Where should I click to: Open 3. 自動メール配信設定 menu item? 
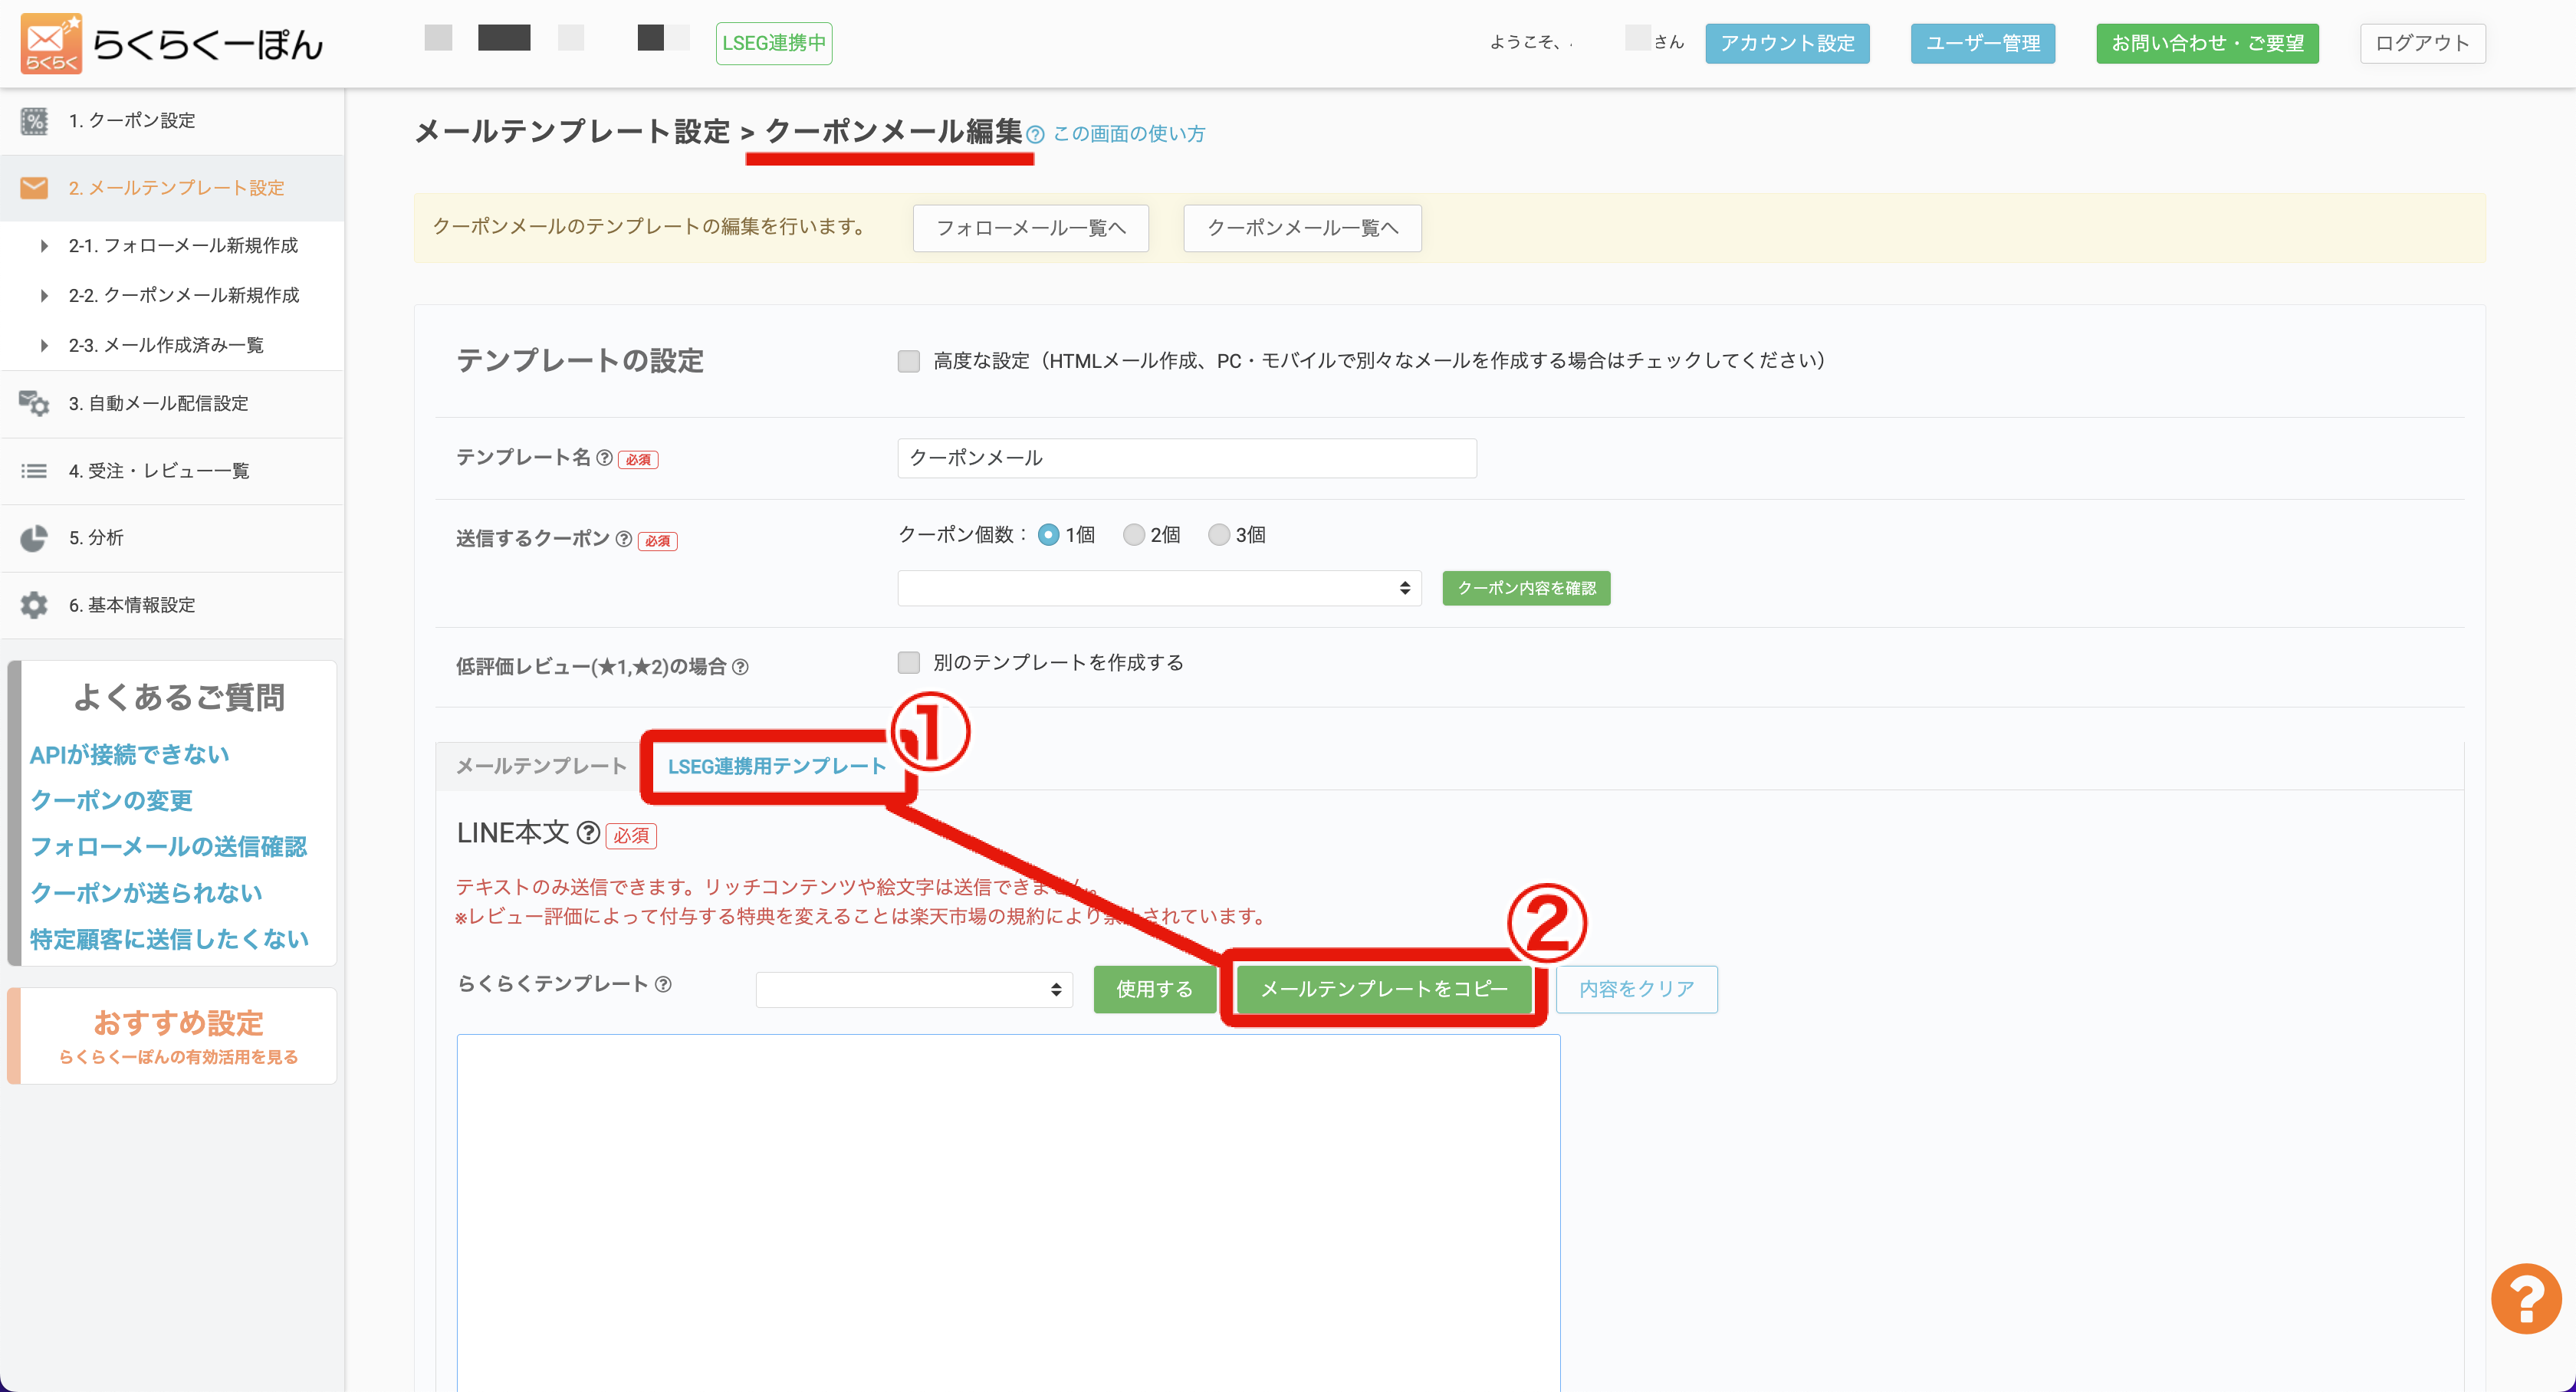tap(172, 403)
